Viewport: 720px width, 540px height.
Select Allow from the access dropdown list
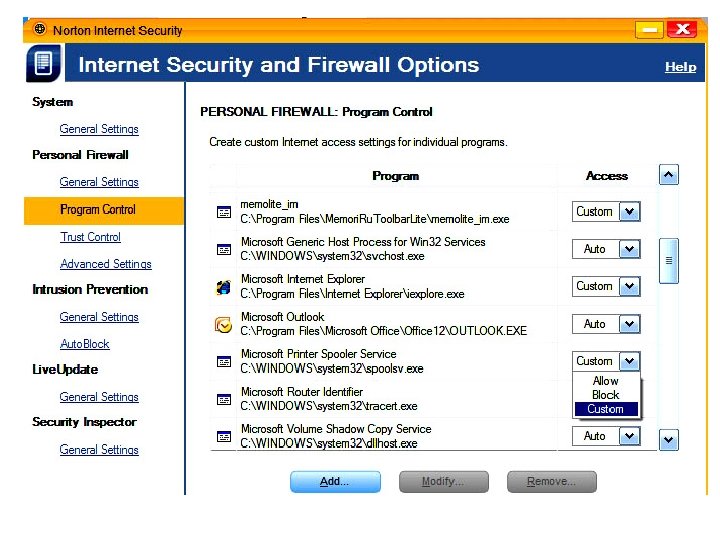click(x=605, y=381)
